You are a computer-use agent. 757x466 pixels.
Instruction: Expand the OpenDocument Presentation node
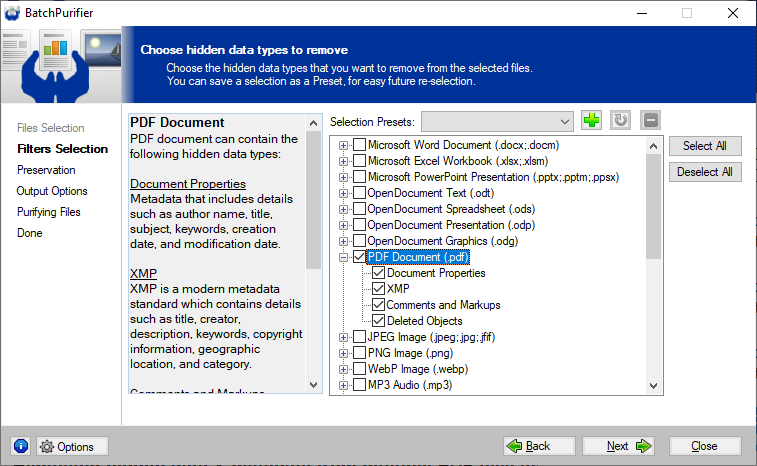point(343,225)
